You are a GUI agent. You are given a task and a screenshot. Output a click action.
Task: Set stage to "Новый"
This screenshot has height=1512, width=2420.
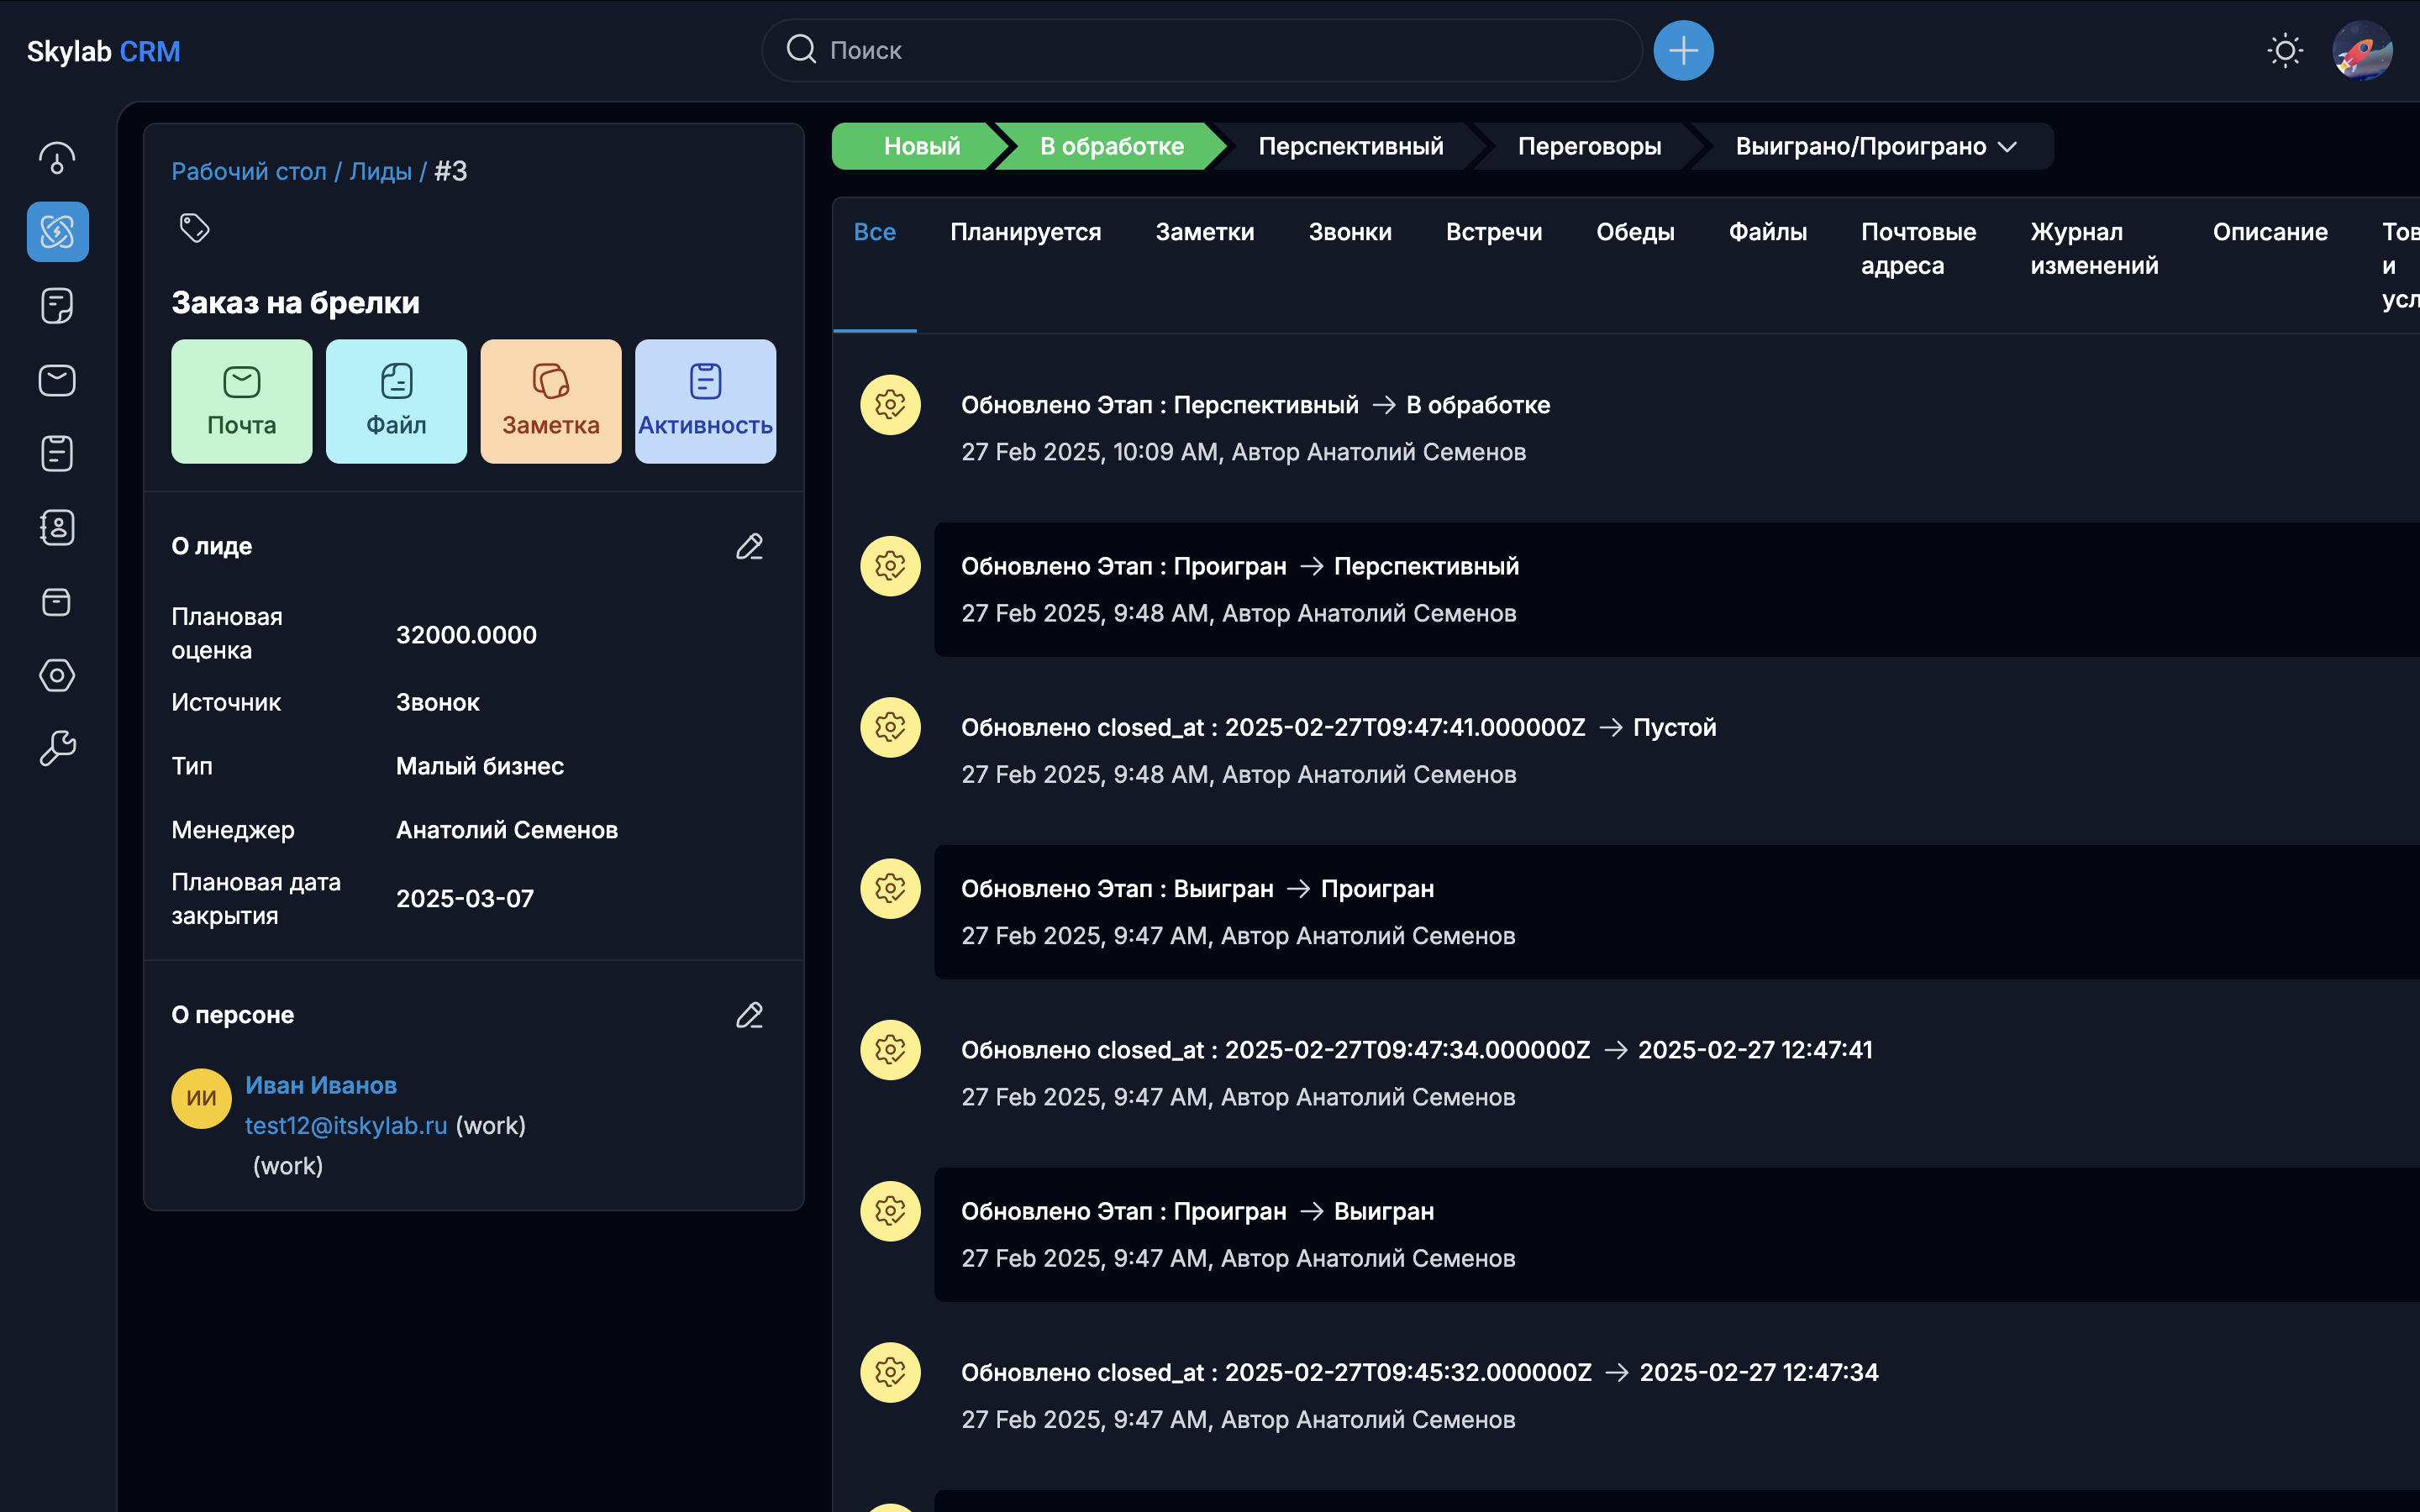click(x=921, y=146)
